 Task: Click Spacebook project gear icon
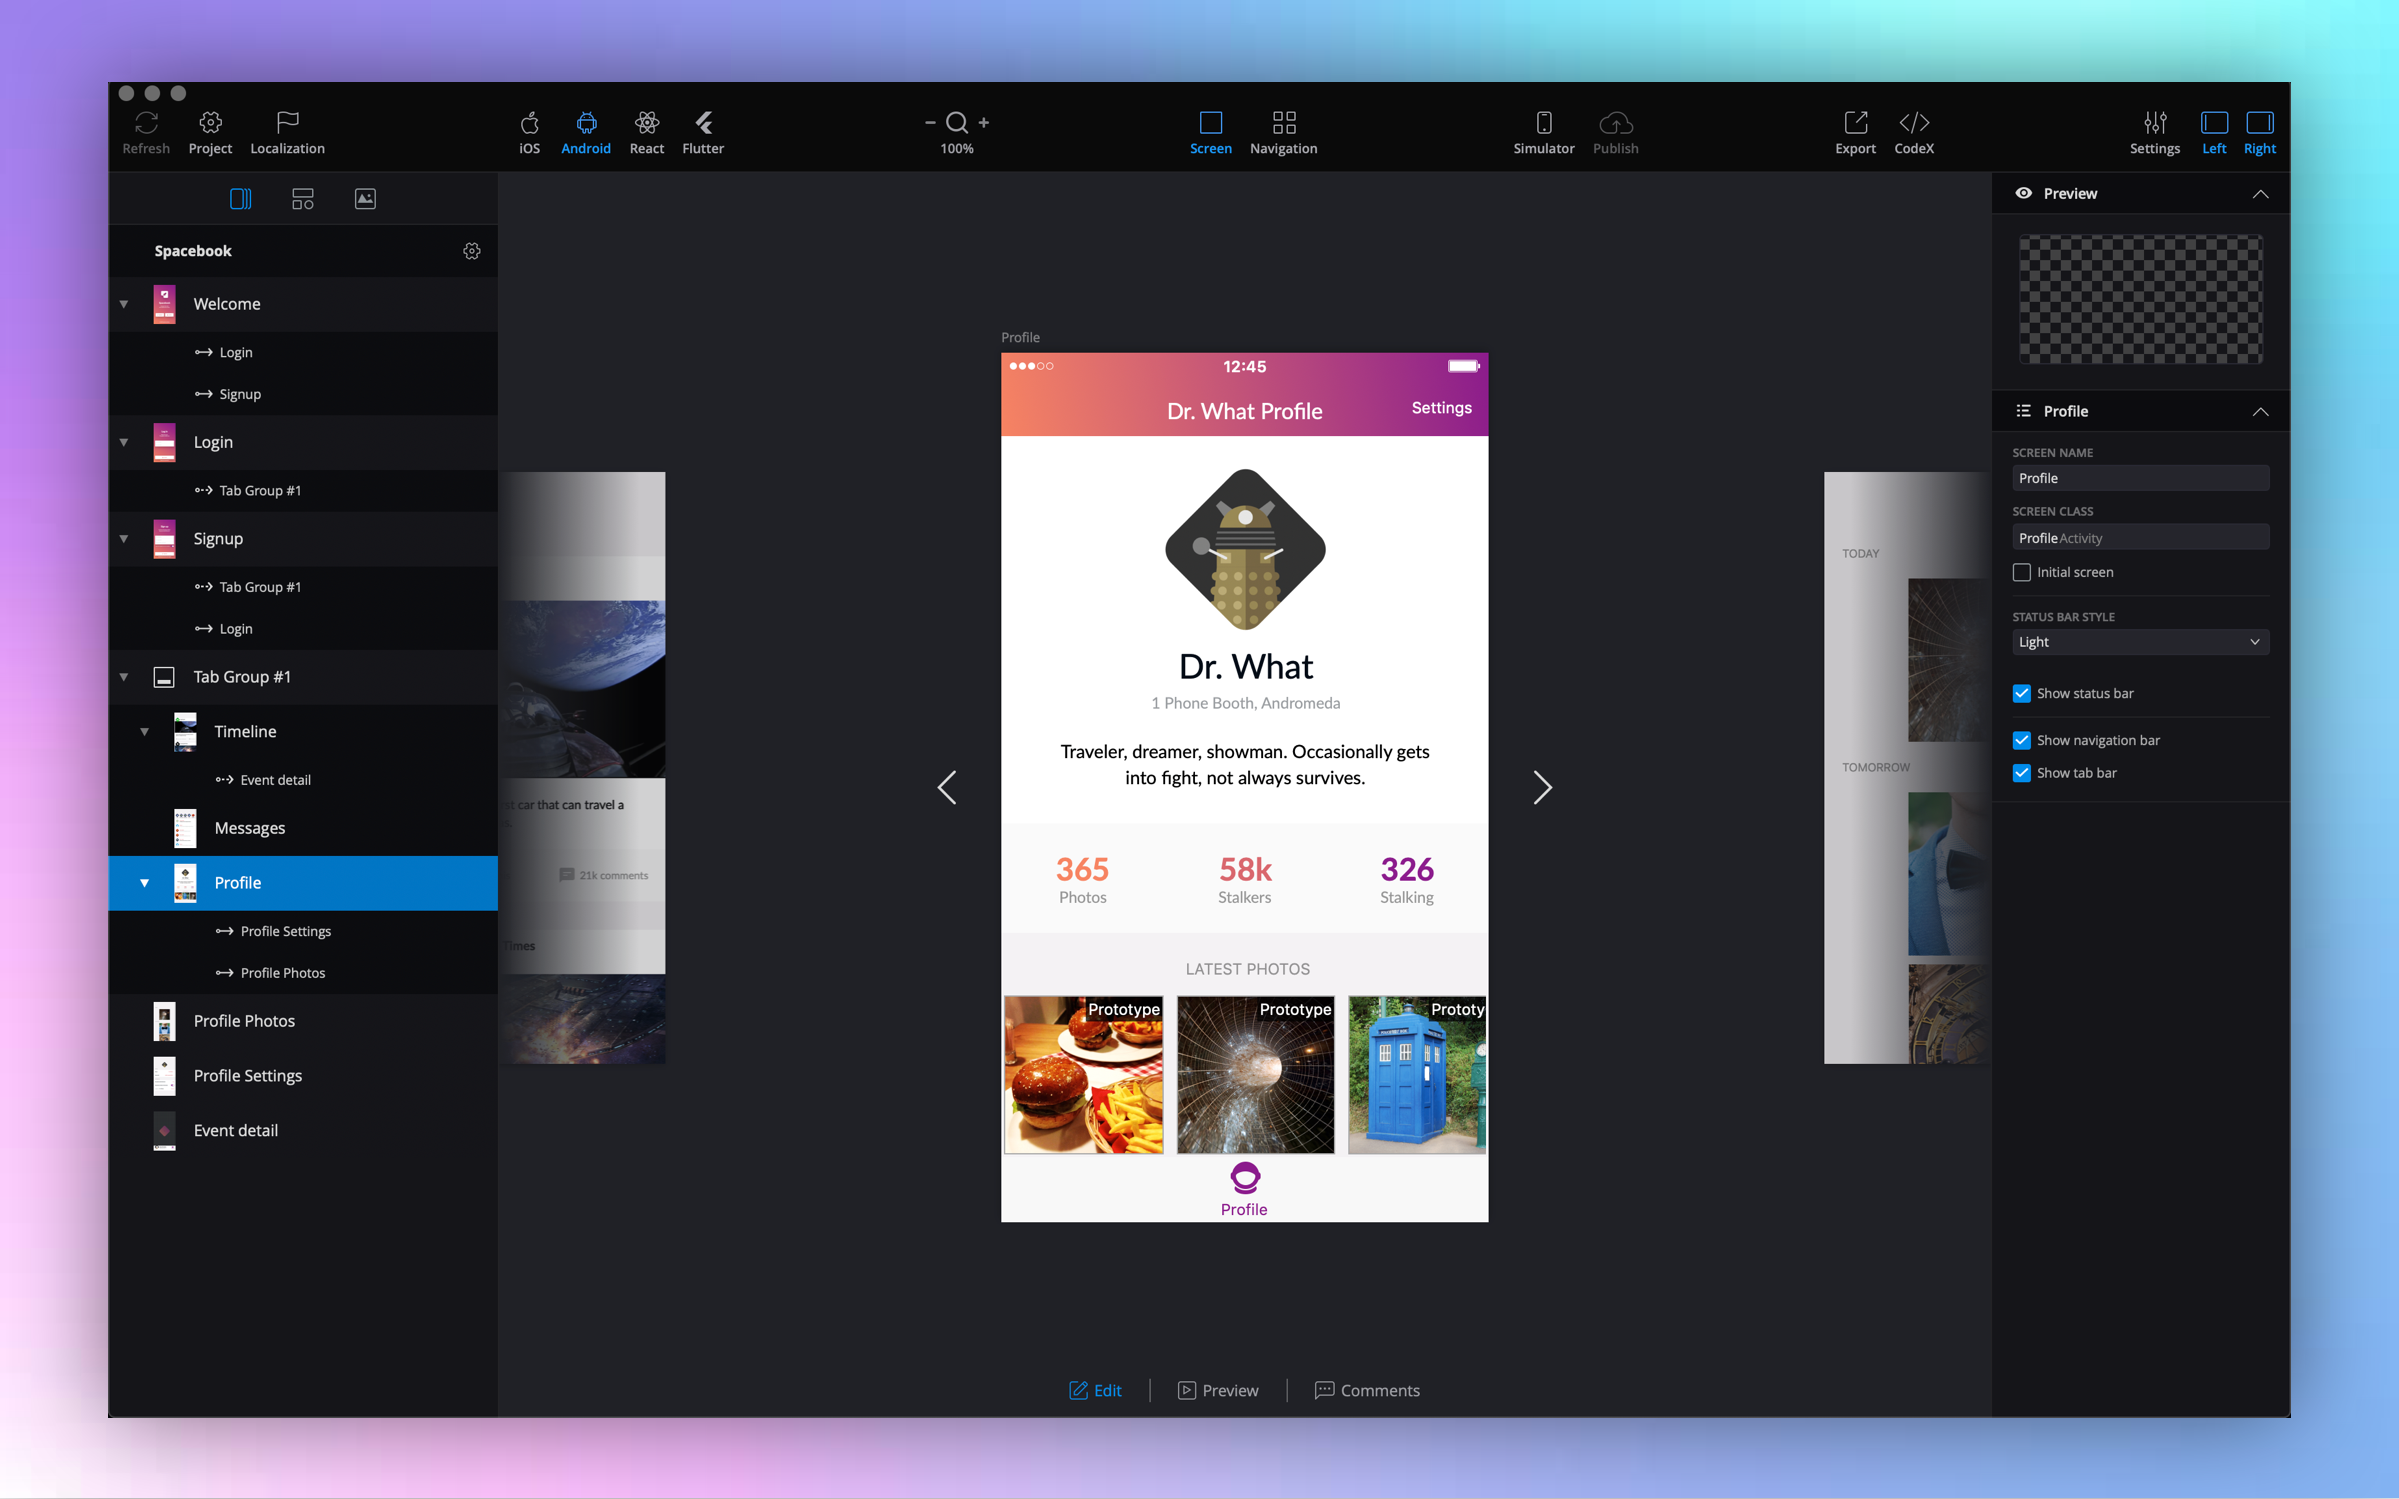click(472, 251)
